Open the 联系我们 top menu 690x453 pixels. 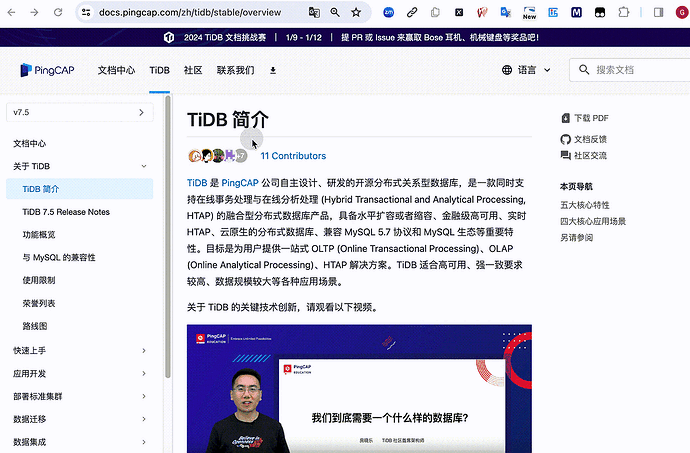coord(235,70)
